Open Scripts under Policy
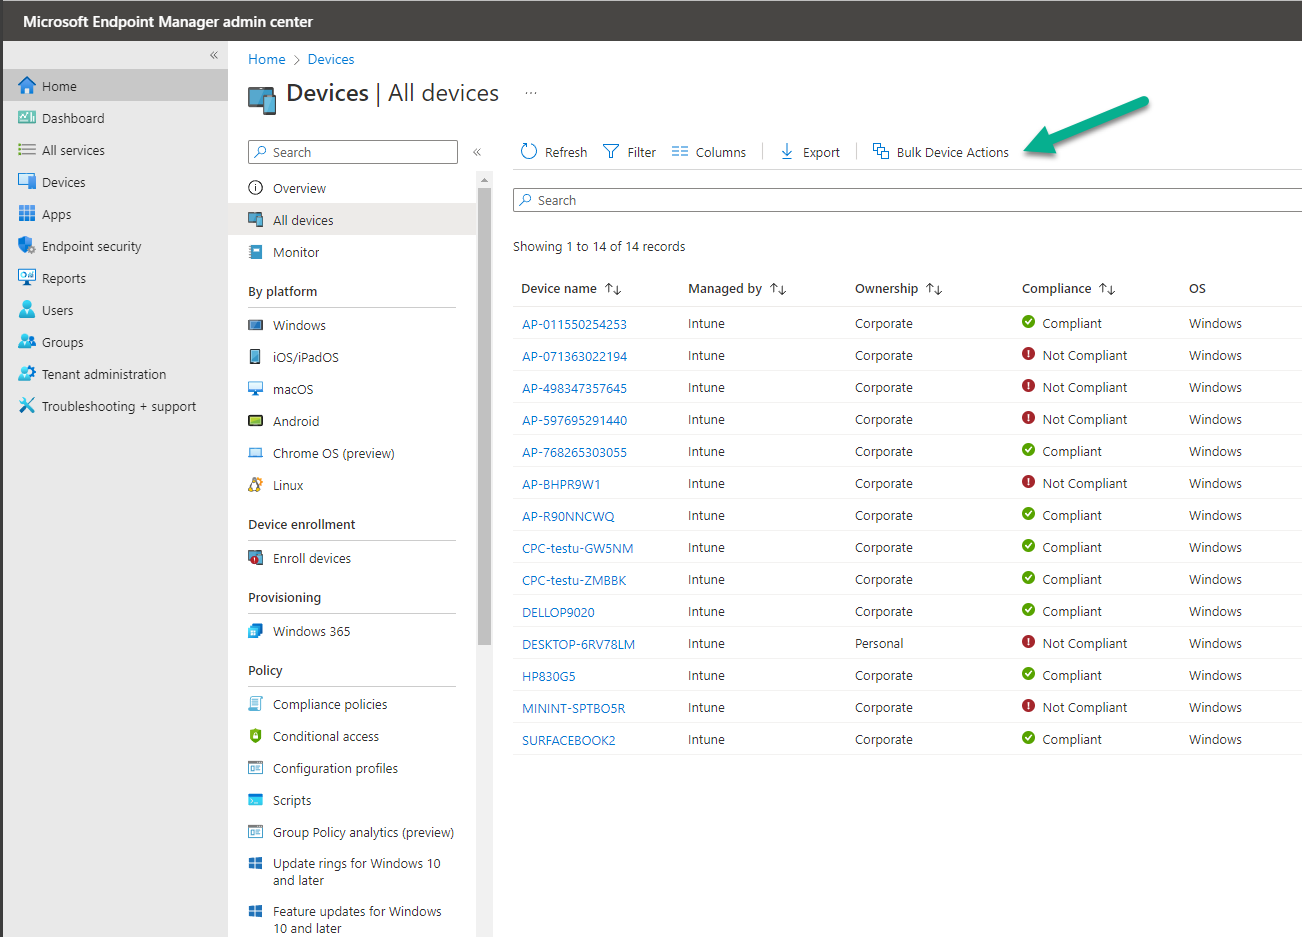The height and width of the screenshot is (937, 1302). tap(292, 800)
